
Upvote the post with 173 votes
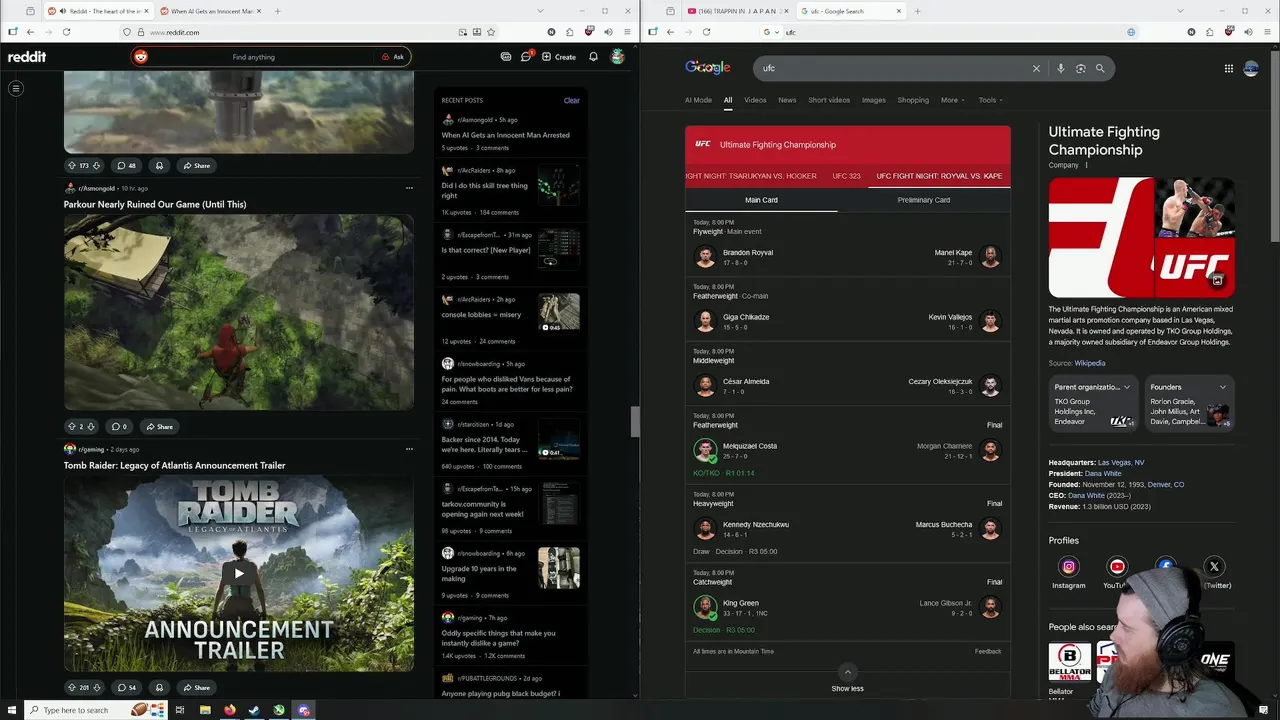click(x=72, y=166)
